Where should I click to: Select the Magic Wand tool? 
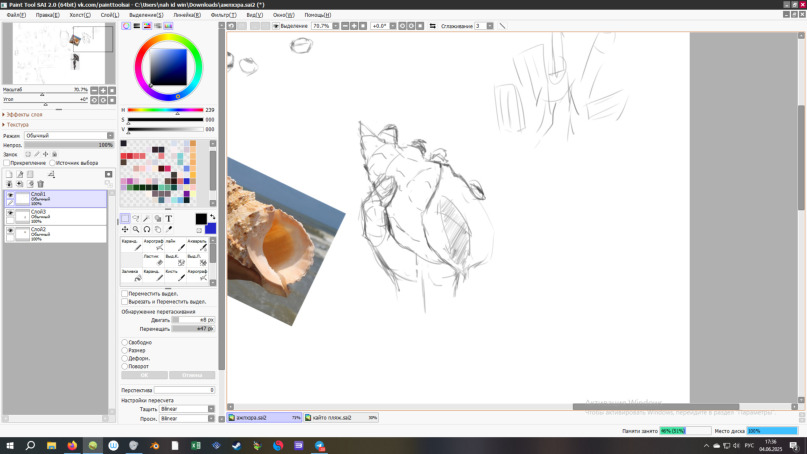[x=147, y=218]
